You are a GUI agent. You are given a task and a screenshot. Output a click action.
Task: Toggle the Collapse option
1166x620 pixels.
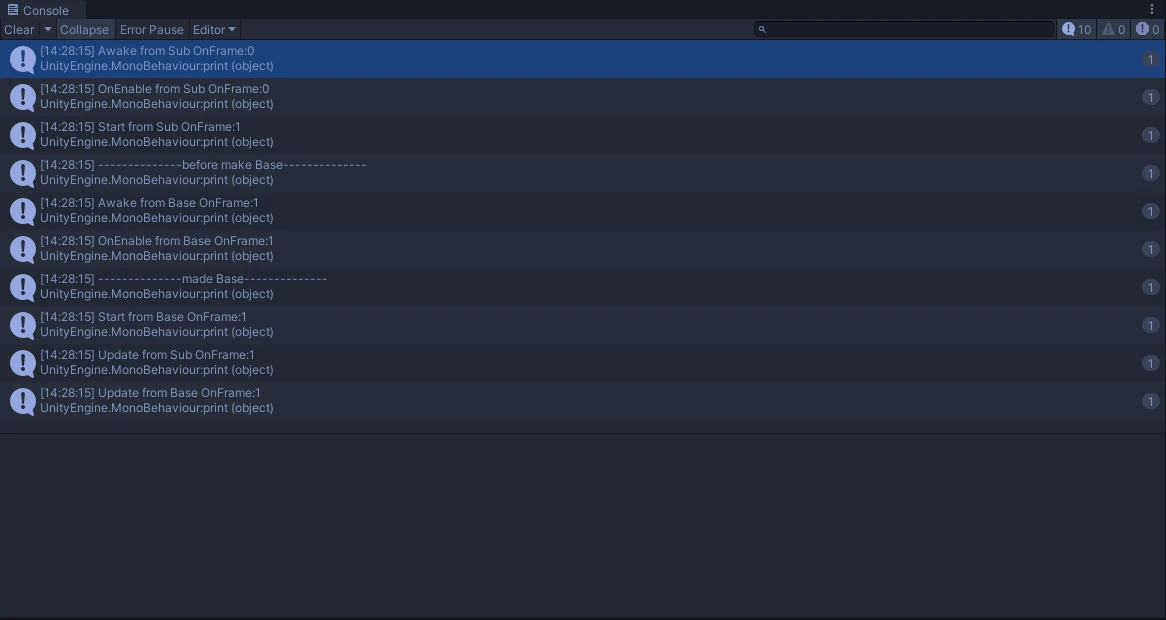coord(84,30)
